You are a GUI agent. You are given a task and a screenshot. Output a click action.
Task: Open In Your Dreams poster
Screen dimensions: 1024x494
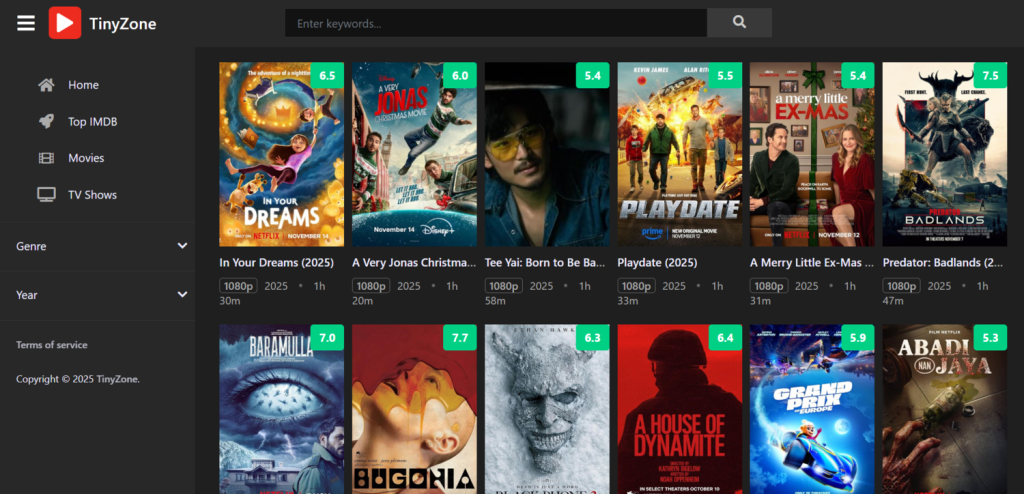point(281,154)
